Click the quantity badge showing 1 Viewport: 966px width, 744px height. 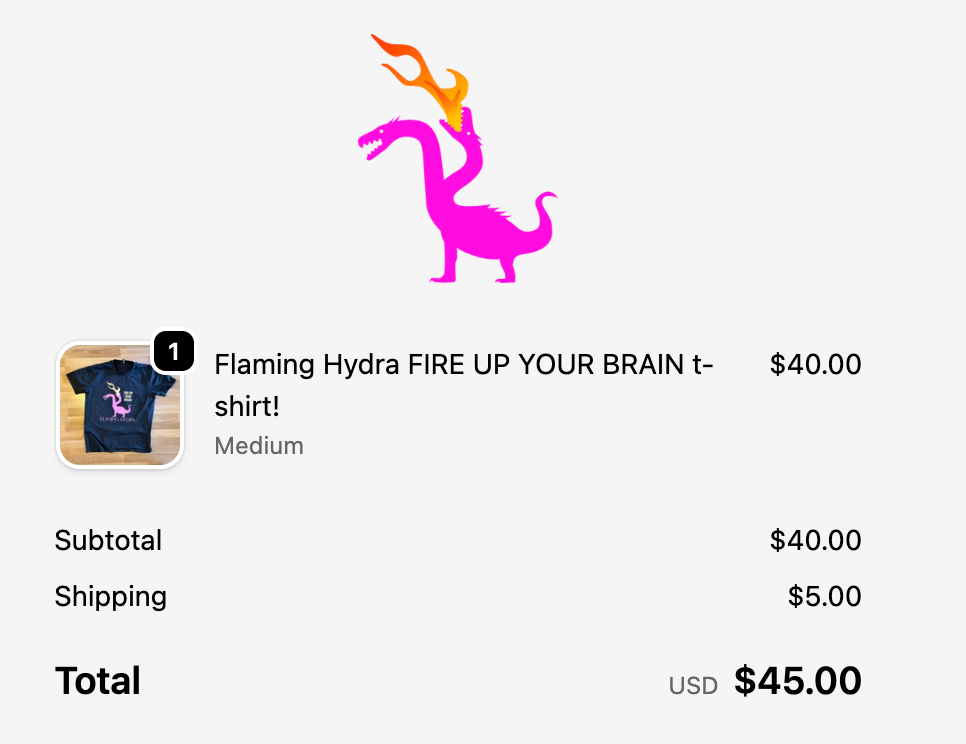pos(174,351)
